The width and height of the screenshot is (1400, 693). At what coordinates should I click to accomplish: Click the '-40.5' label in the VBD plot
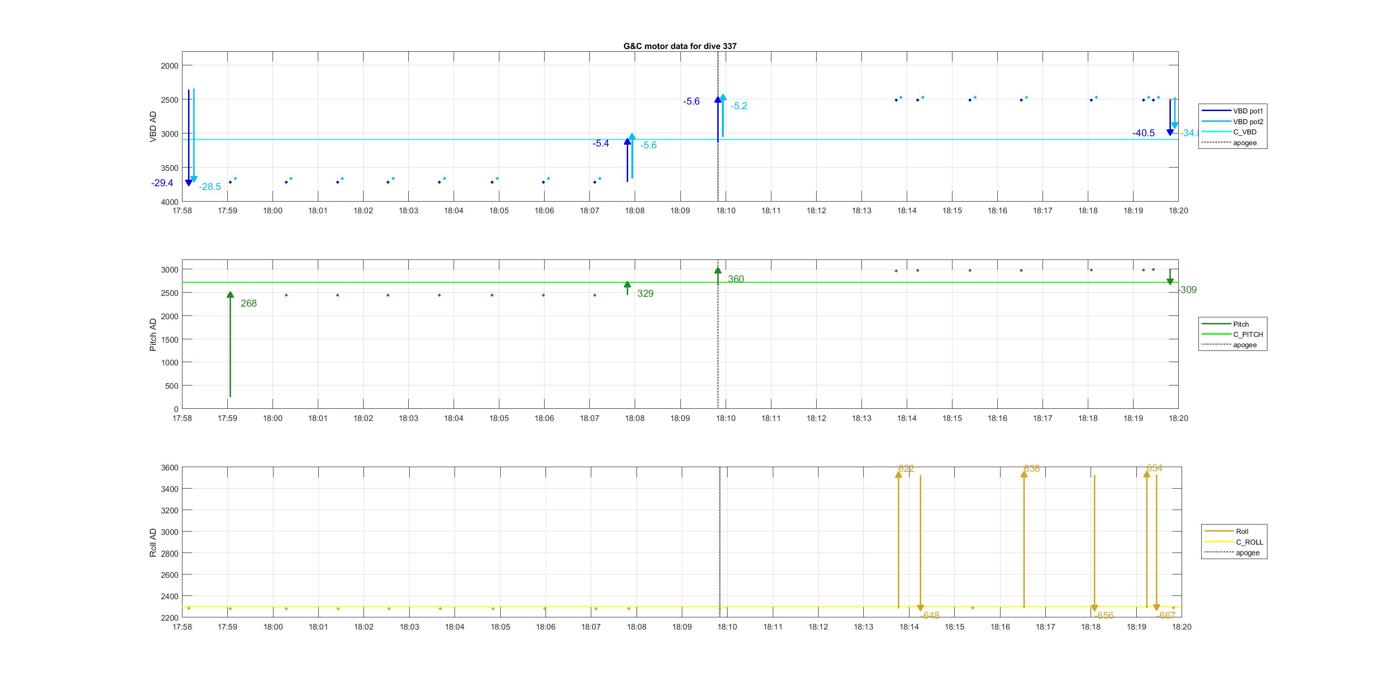click(1144, 133)
